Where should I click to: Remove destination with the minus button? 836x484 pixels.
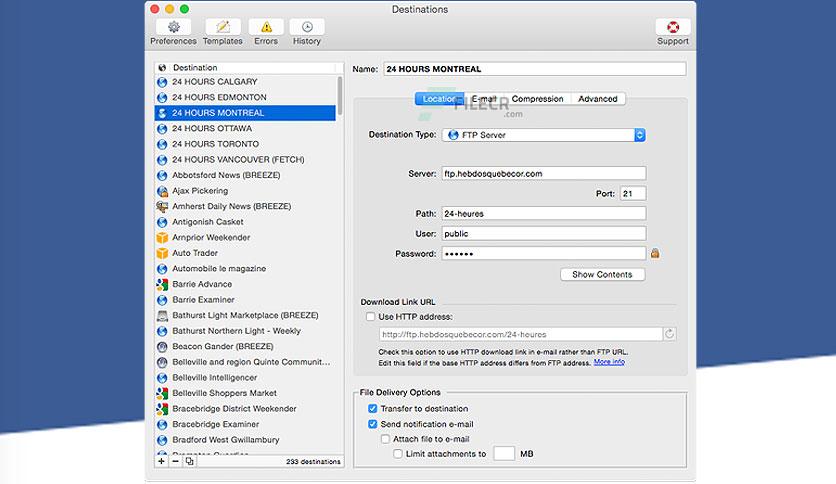coord(175,461)
